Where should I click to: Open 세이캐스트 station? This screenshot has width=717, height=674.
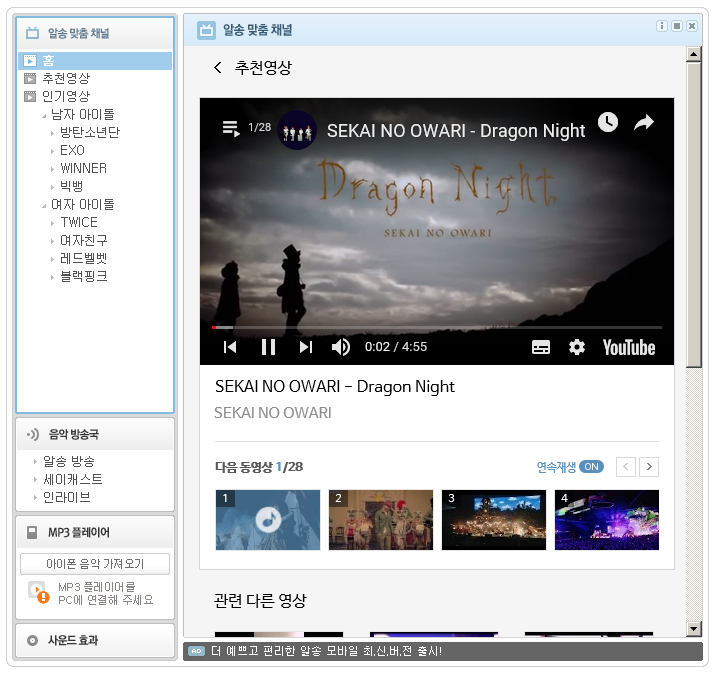[73, 479]
